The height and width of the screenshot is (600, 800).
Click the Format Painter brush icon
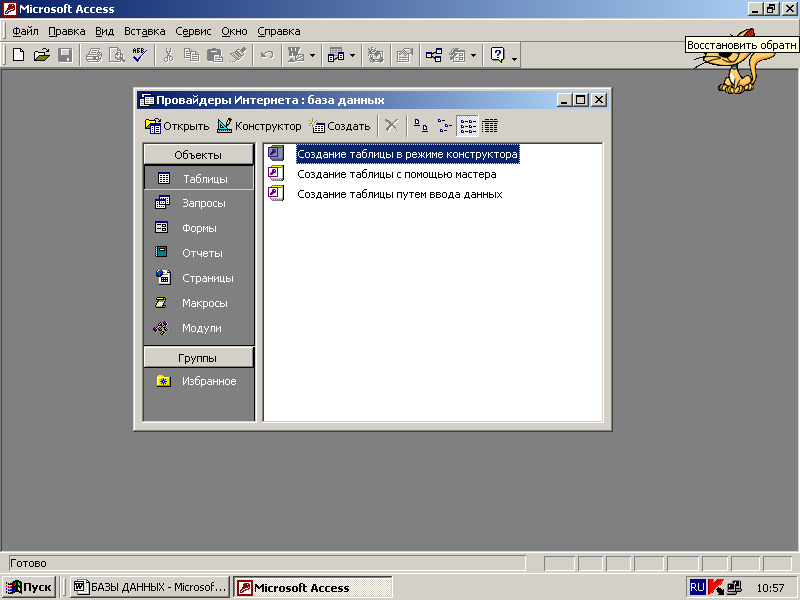point(238,55)
